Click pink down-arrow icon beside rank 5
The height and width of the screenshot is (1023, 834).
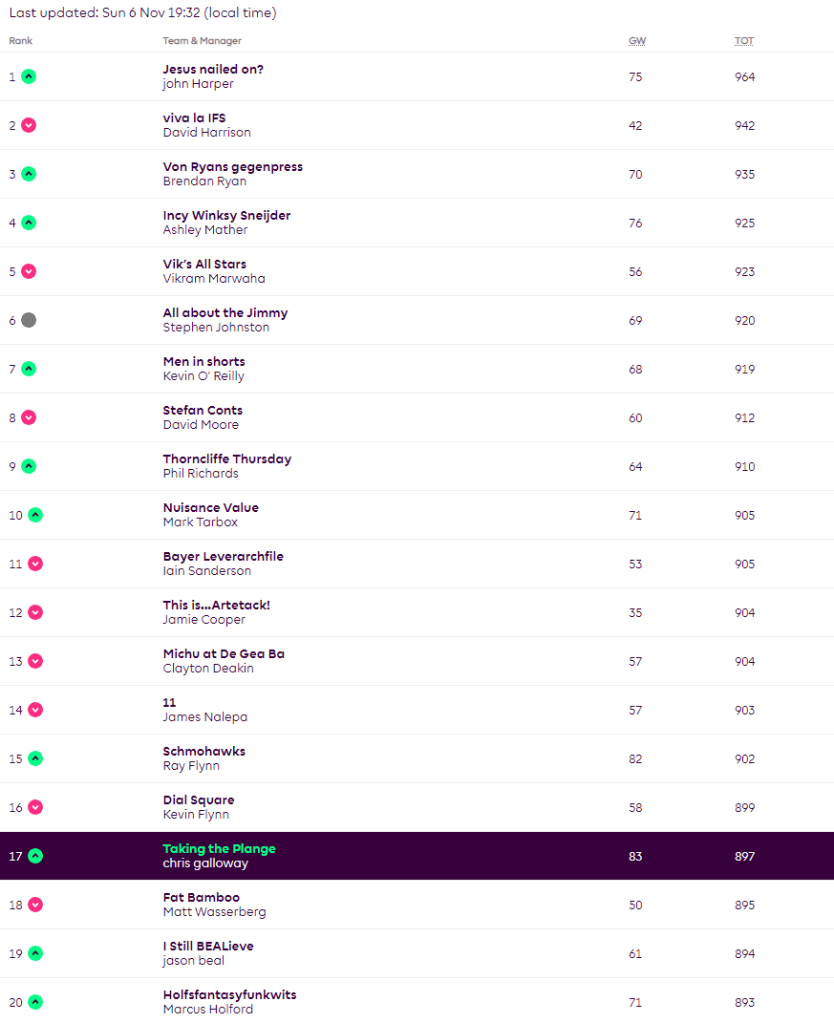pos(29,271)
